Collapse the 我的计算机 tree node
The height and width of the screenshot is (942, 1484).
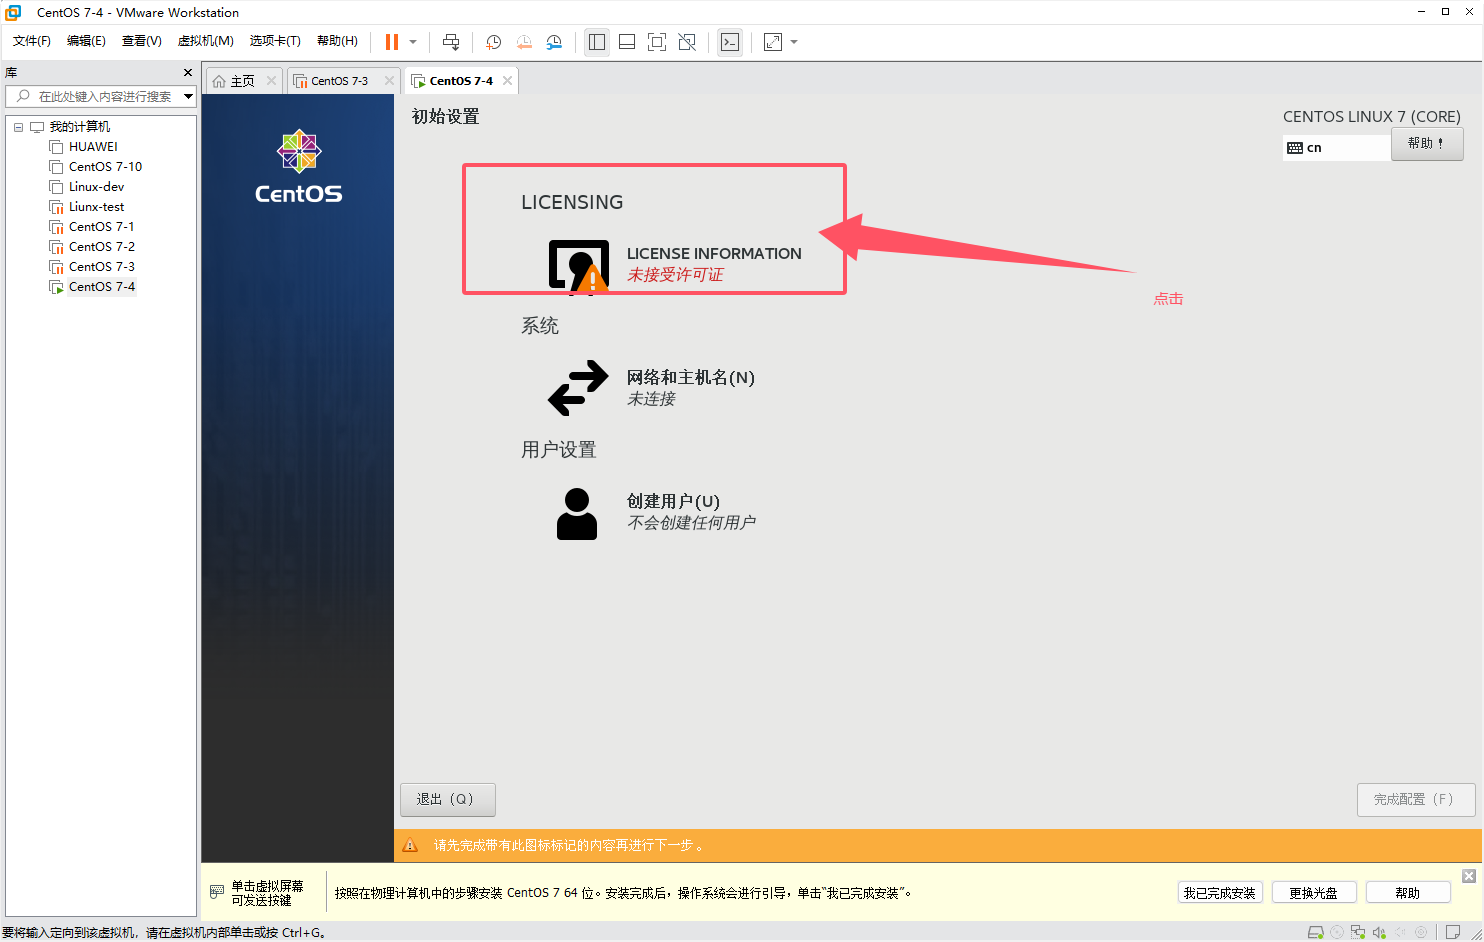coord(18,127)
